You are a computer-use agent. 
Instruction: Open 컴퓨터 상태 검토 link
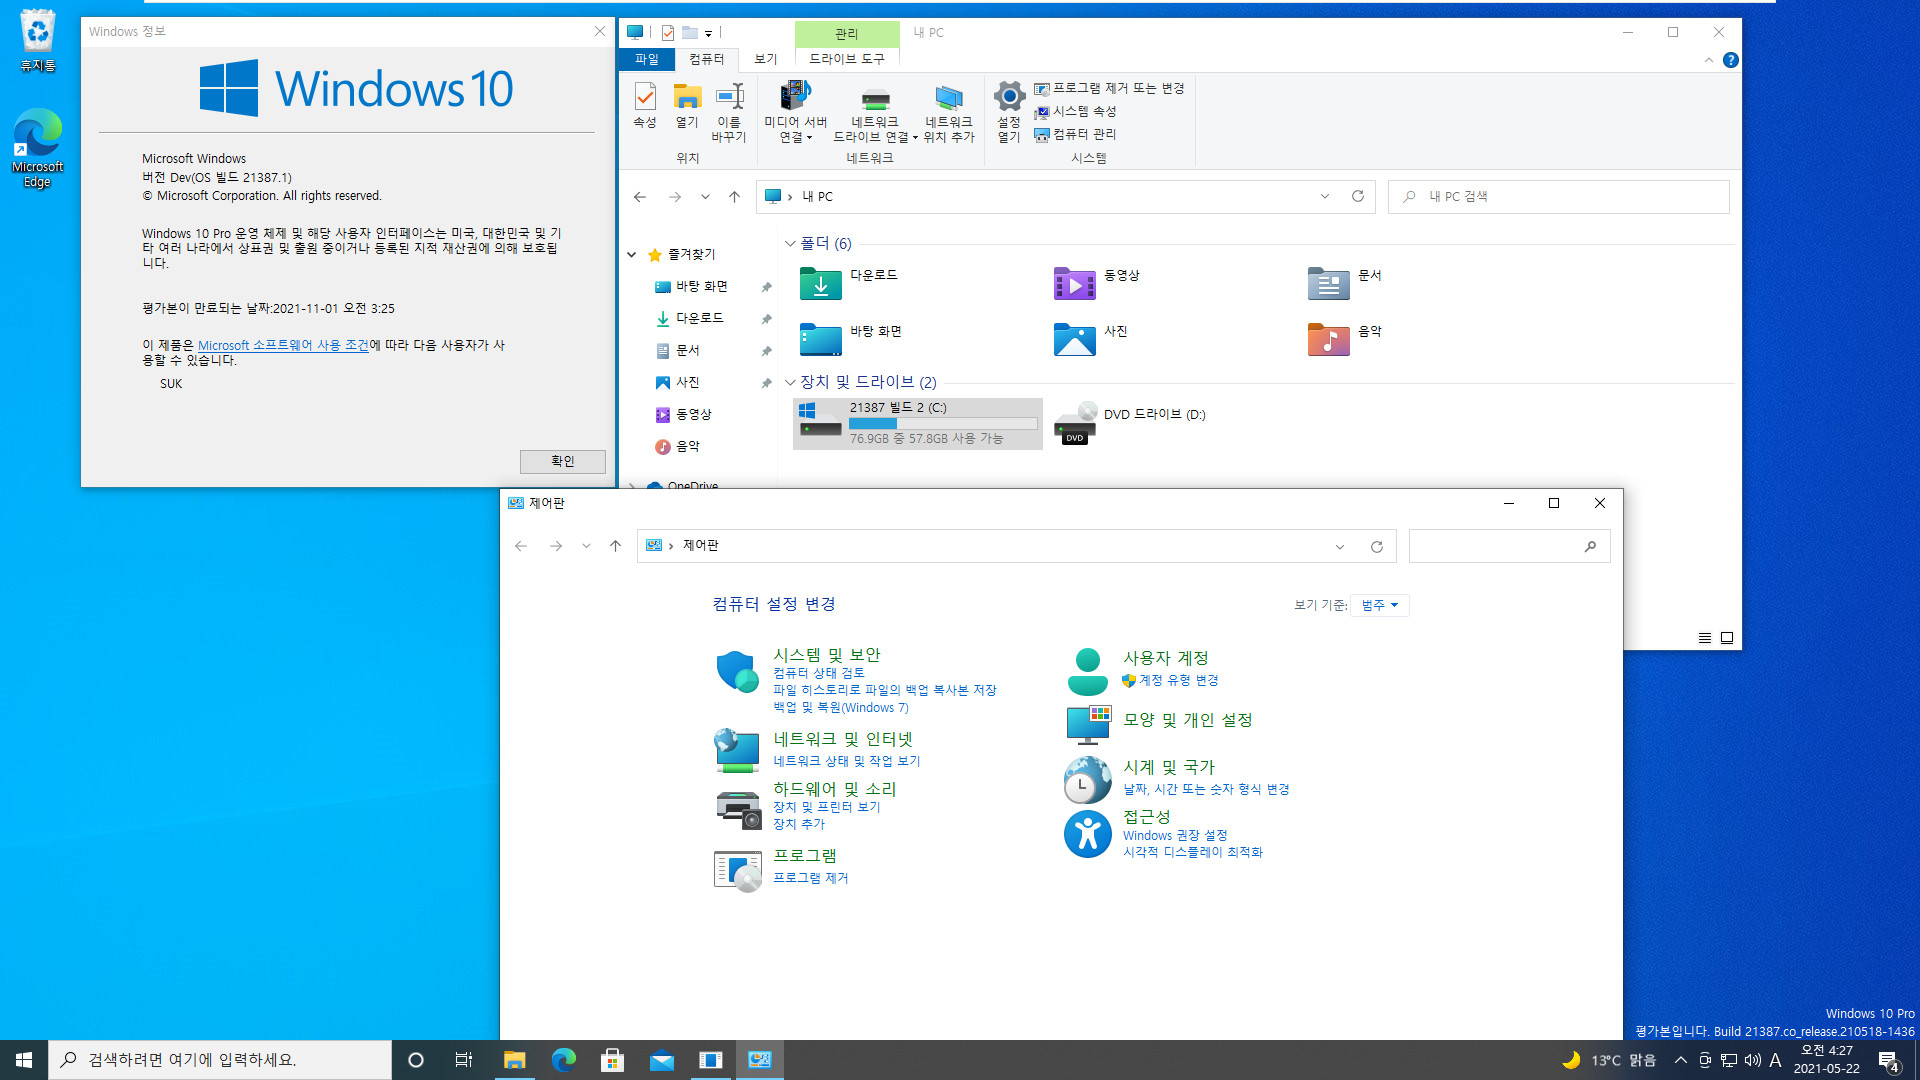(819, 673)
